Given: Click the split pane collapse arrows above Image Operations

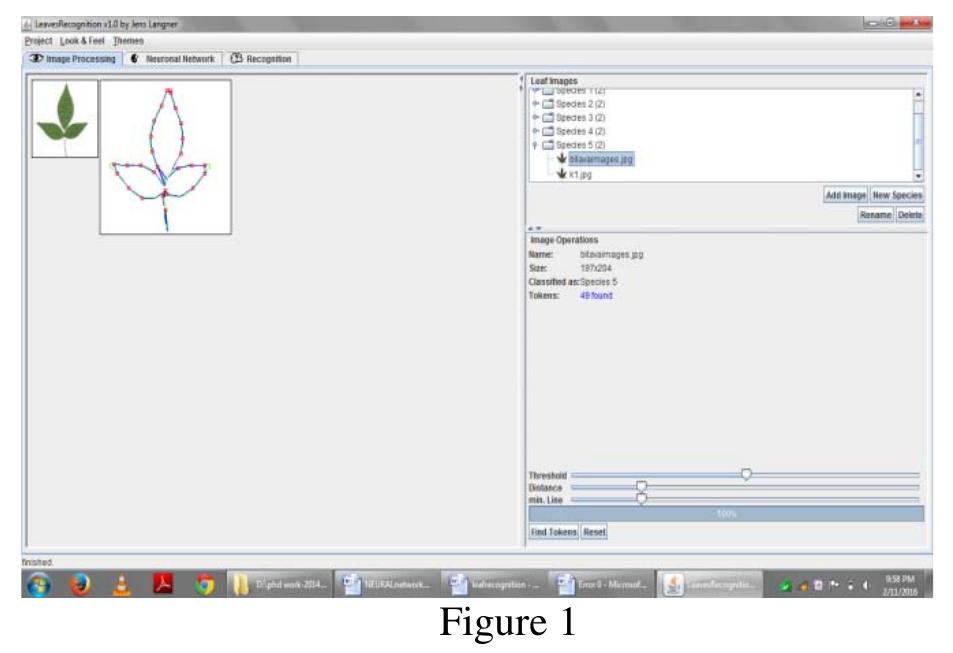Looking at the screenshot, I should 535,229.
